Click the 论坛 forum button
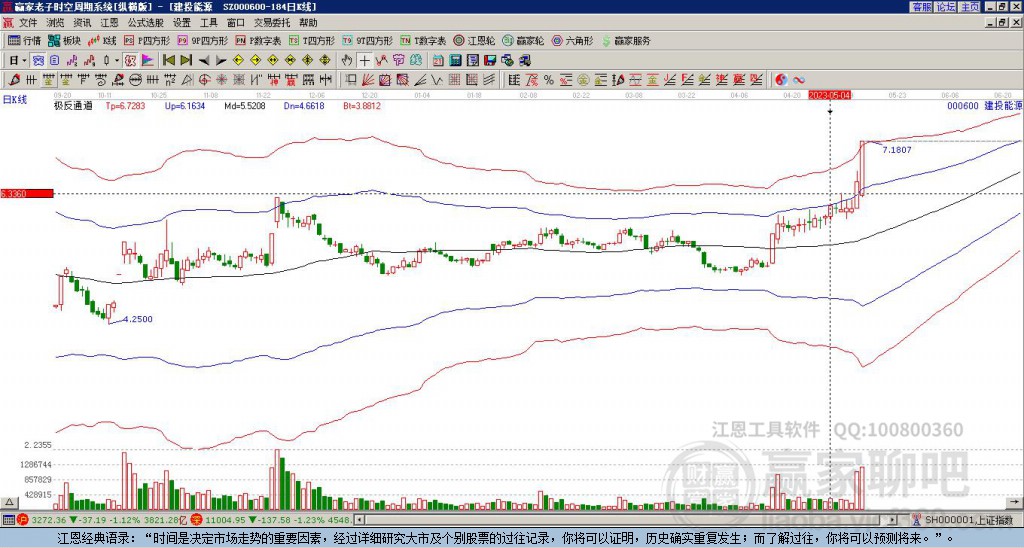Image resolution: width=1024 pixels, height=548 pixels. click(945, 7)
